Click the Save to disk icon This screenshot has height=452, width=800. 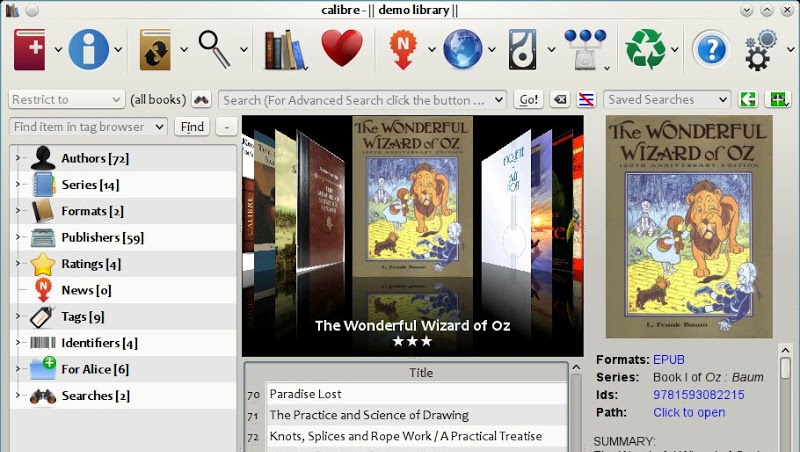pyautogui.click(x=522, y=49)
